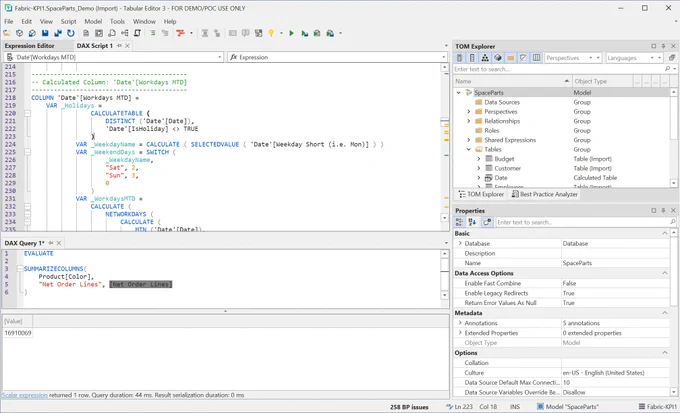This screenshot has width=680, height=413.
Task: Expand the Annotations property row
Action: tap(460, 323)
